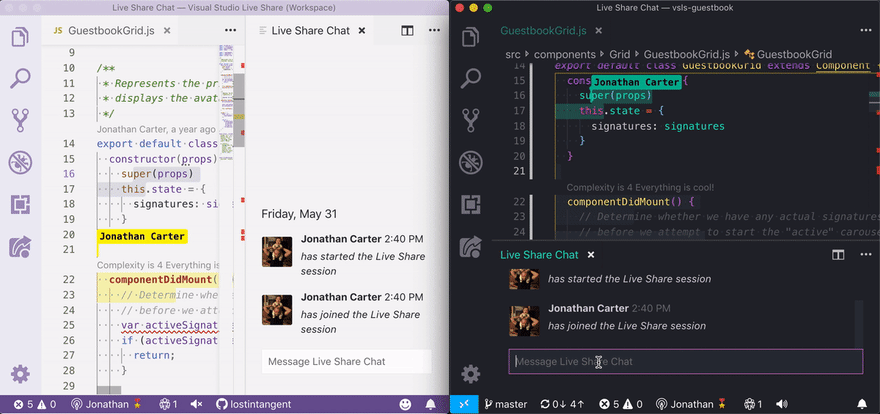Click avatar beside 'has joined' in dark chat
This screenshot has height=414, width=880.
524,321
